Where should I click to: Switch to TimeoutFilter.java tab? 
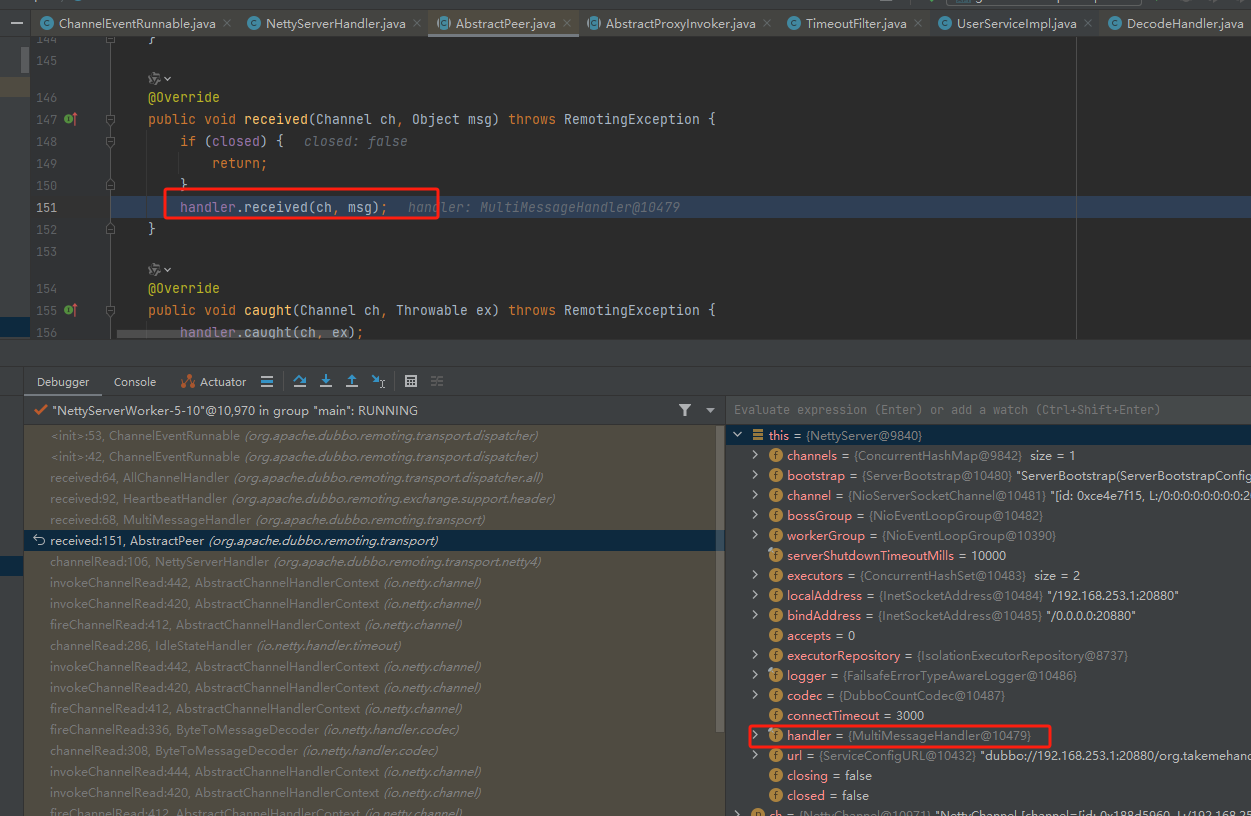[x=855, y=23]
